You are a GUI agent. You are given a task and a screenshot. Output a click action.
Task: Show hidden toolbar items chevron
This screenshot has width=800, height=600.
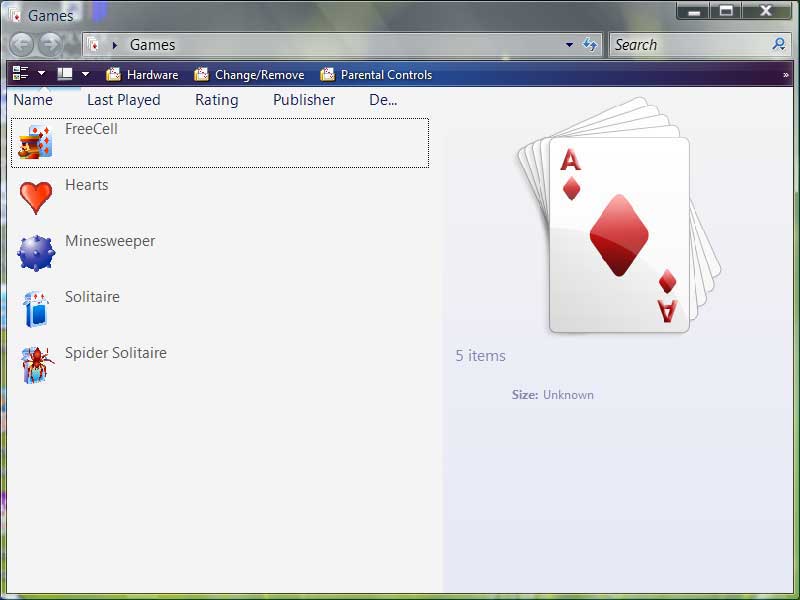[786, 75]
